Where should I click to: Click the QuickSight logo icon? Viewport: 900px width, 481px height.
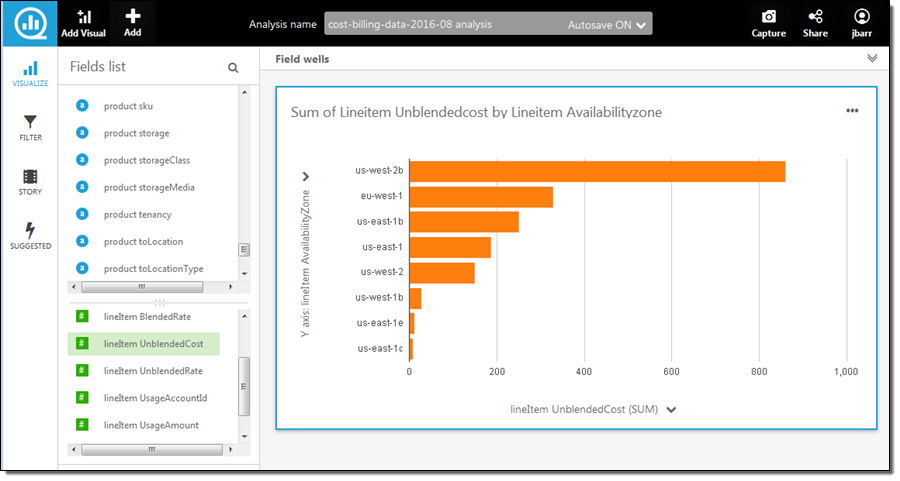[x=30, y=24]
